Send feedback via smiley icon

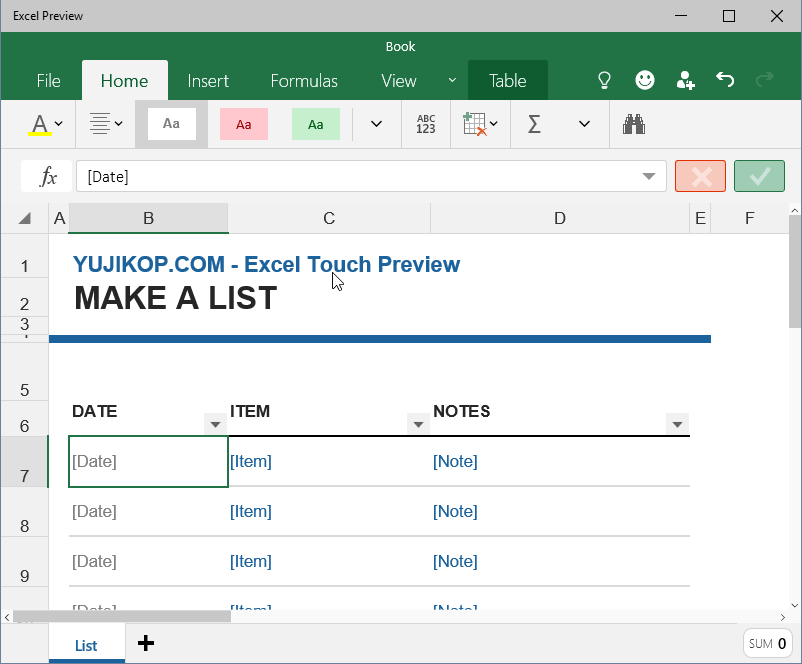[x=644, y=80]
